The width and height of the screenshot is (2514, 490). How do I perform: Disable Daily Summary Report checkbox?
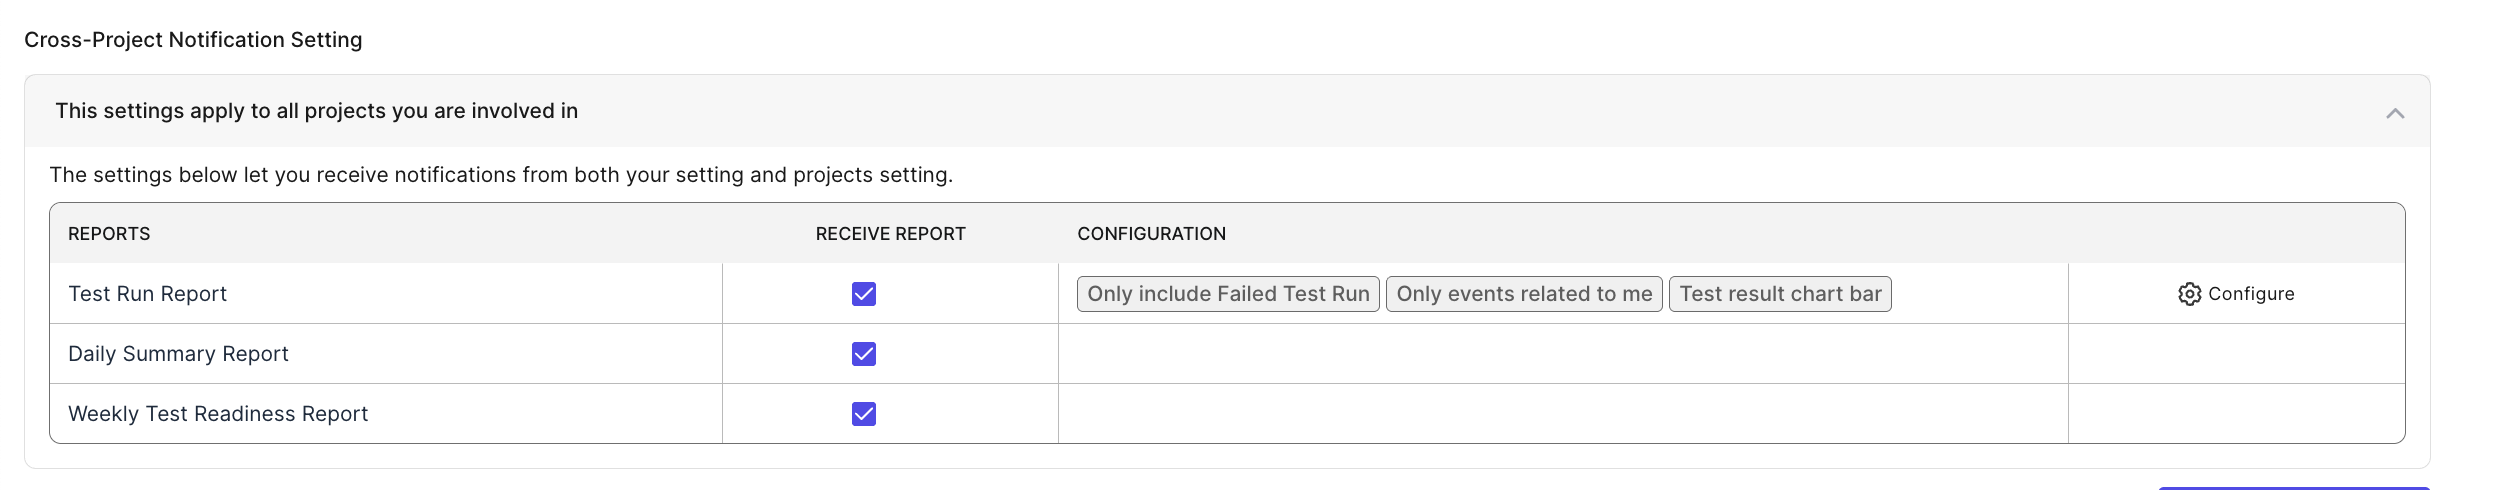coord(864,354)
